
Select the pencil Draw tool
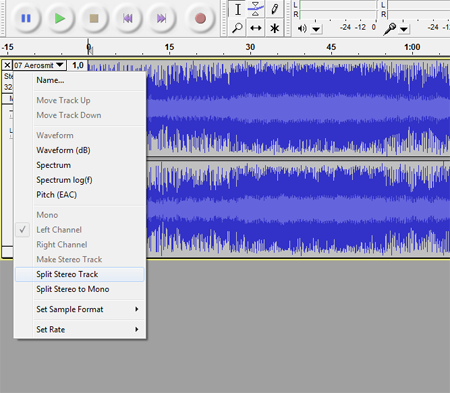(275, 9)
